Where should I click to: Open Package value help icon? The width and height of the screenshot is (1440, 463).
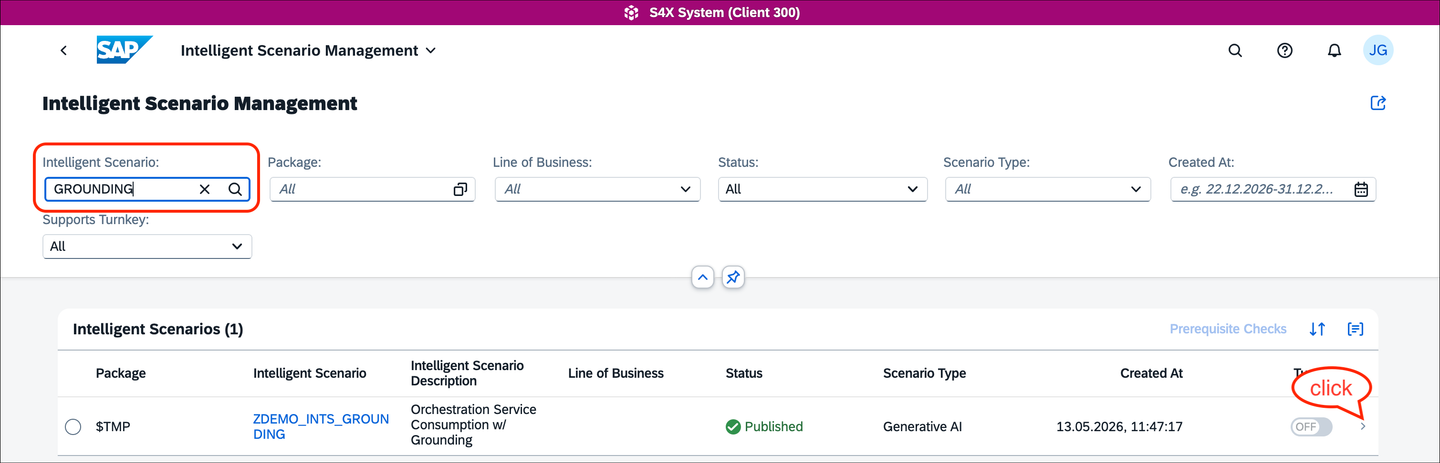460,189
